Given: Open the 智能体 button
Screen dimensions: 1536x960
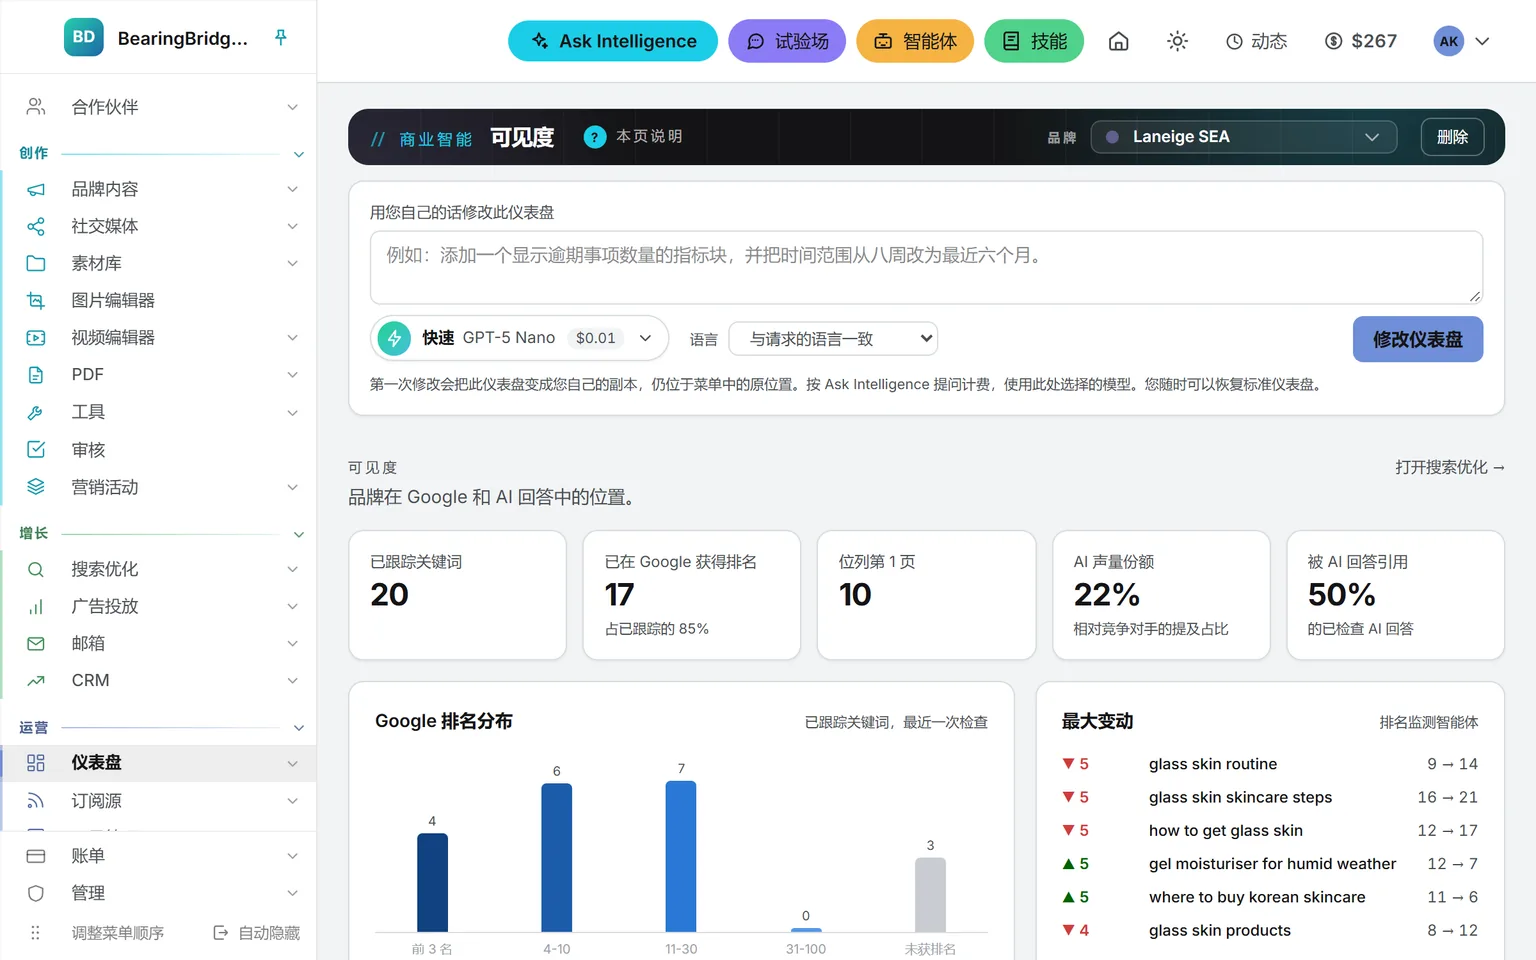Looking at the screenshot, I should click(915, 41).
